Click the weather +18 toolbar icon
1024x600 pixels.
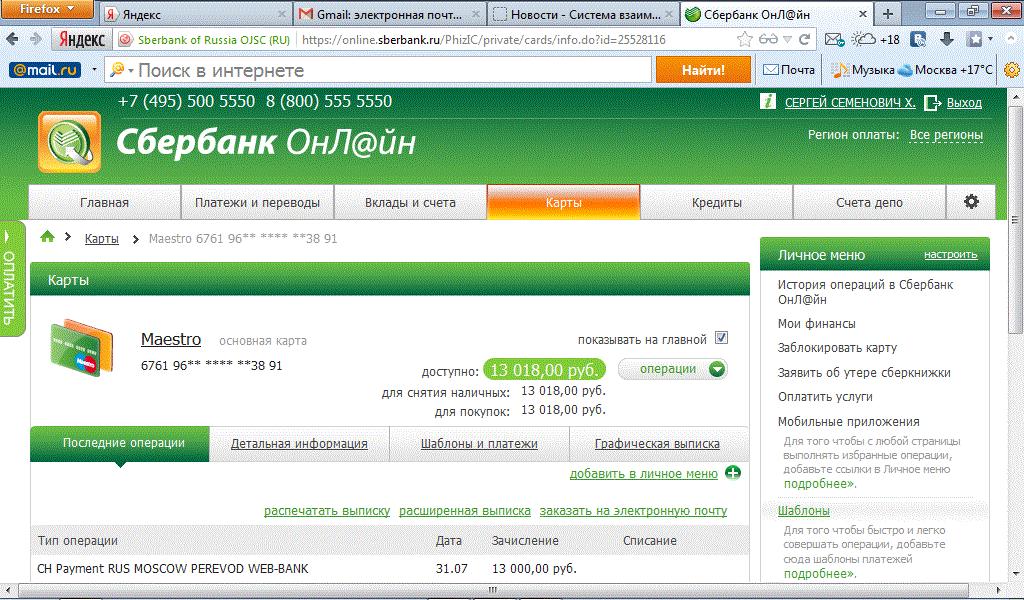[875, 40]
